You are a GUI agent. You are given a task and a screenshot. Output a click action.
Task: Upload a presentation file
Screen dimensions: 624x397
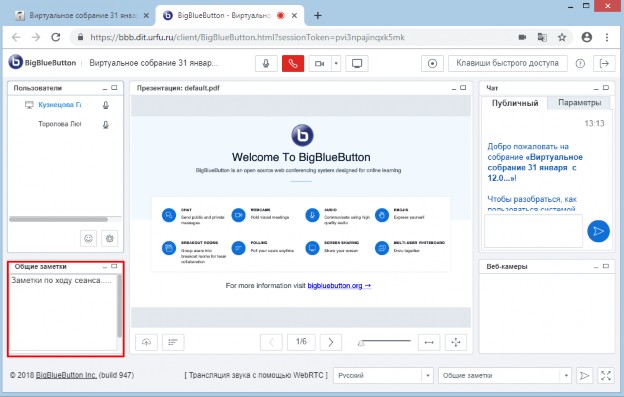click(146, 342)
